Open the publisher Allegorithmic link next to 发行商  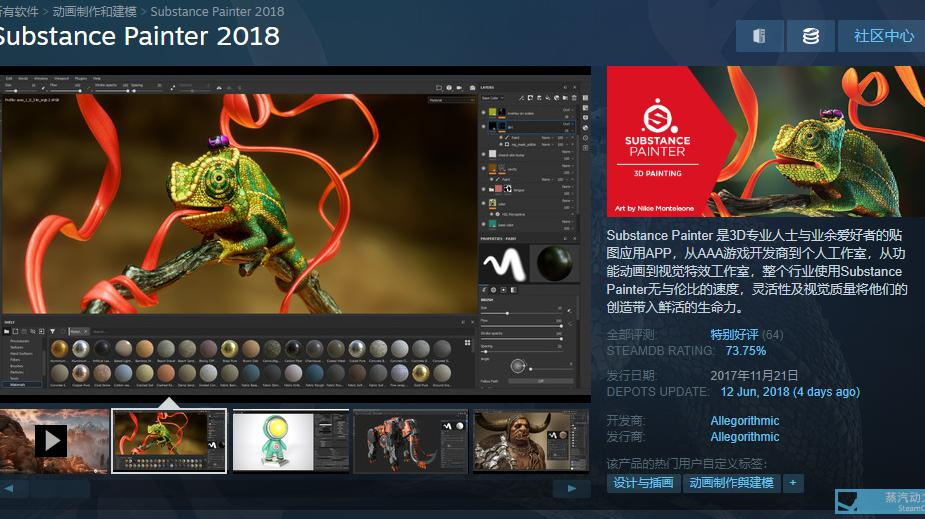(744, 436)
